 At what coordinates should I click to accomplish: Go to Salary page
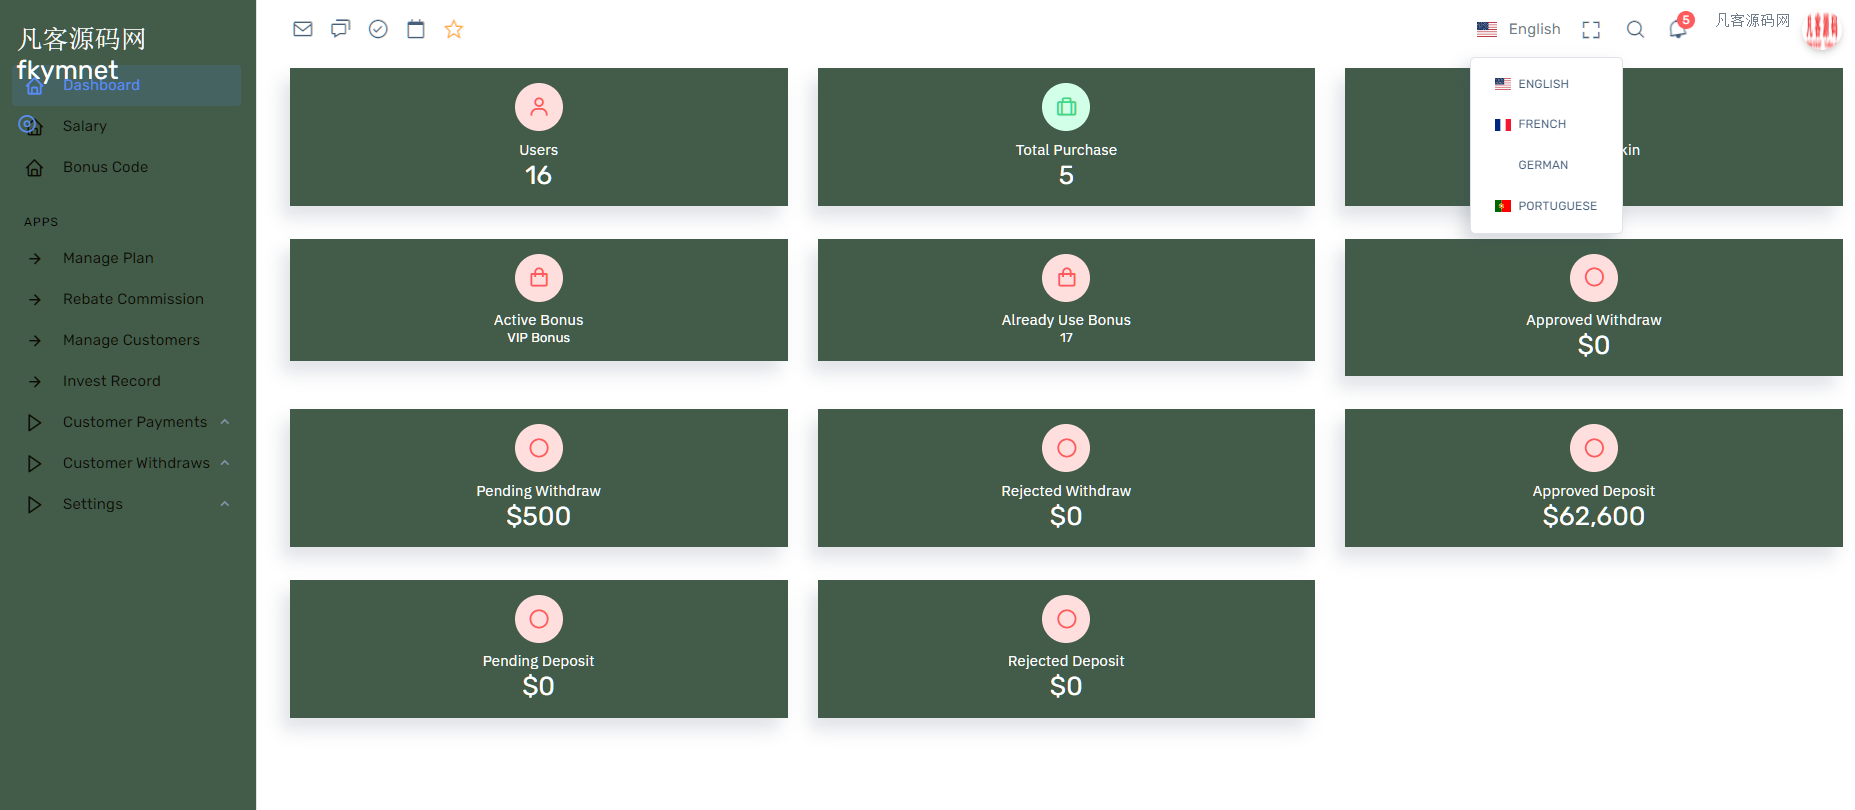coord(84,126)
